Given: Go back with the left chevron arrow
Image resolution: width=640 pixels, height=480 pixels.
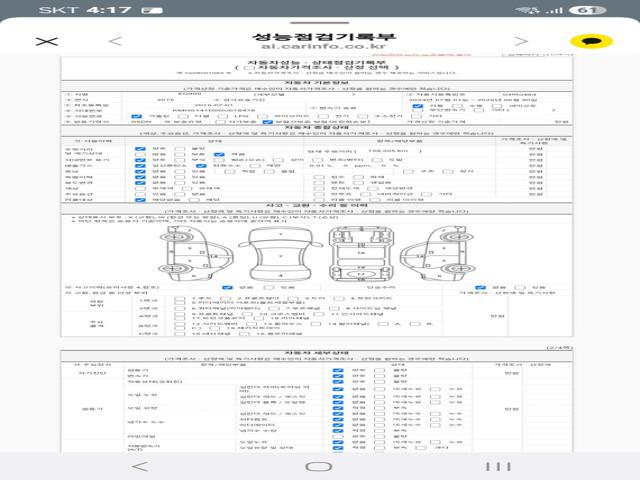Looking at the screenshot, I should [116, 41].
